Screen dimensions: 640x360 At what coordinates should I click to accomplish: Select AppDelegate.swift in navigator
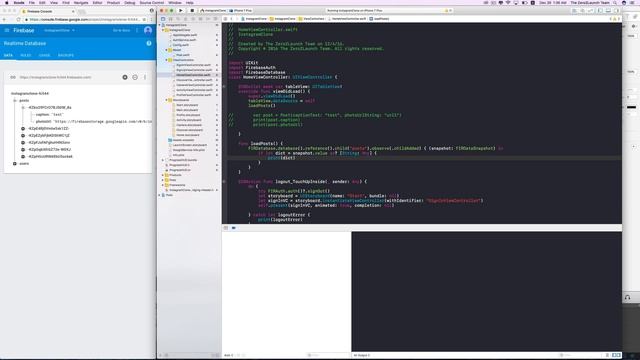click(x=184, y=35)
